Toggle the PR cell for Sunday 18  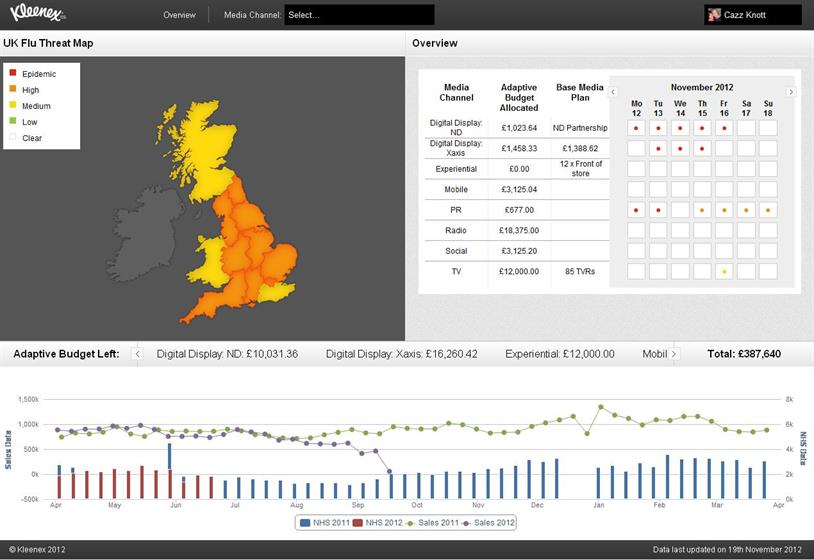pyautogui.click(x=768, y=210)
